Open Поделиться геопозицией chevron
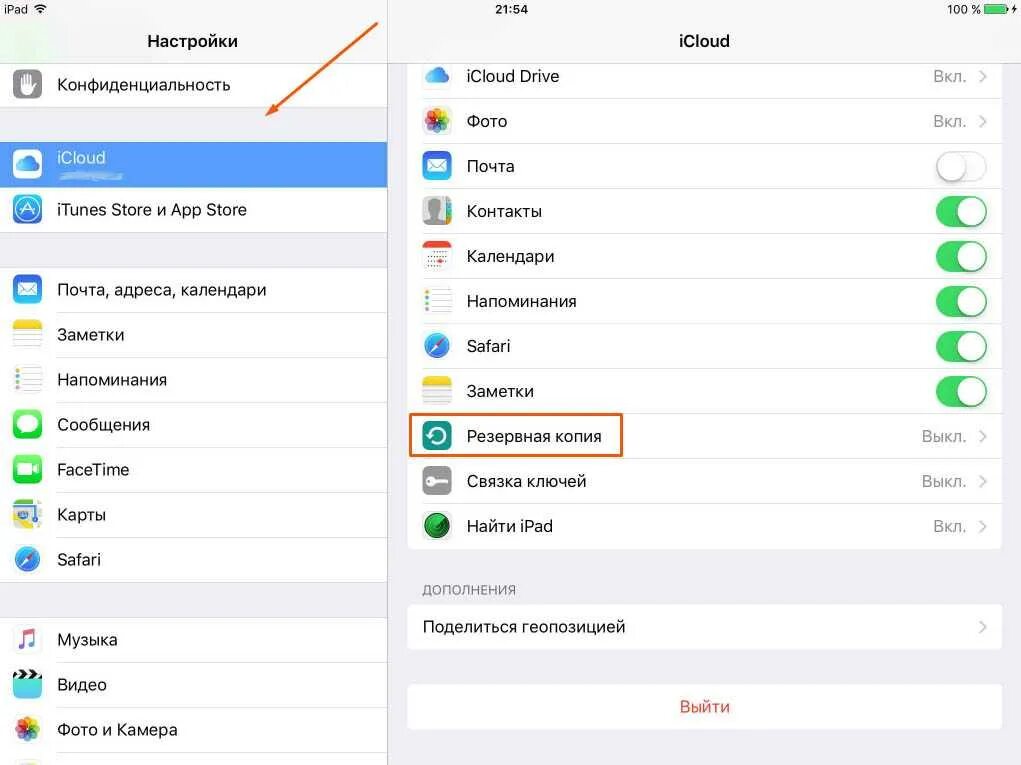The width and height of the screenshot is (1021, 765). click(983, 627)
